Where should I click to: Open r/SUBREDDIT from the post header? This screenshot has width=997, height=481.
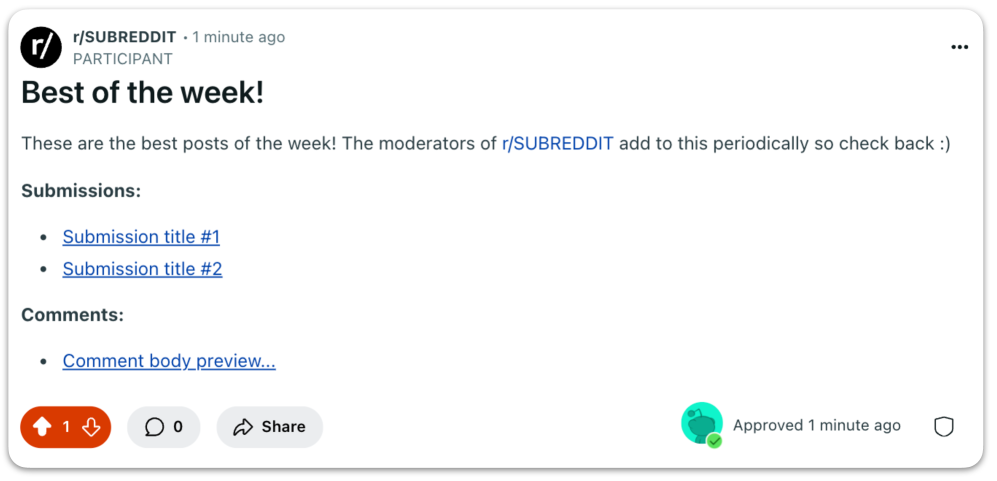[125, 37]
